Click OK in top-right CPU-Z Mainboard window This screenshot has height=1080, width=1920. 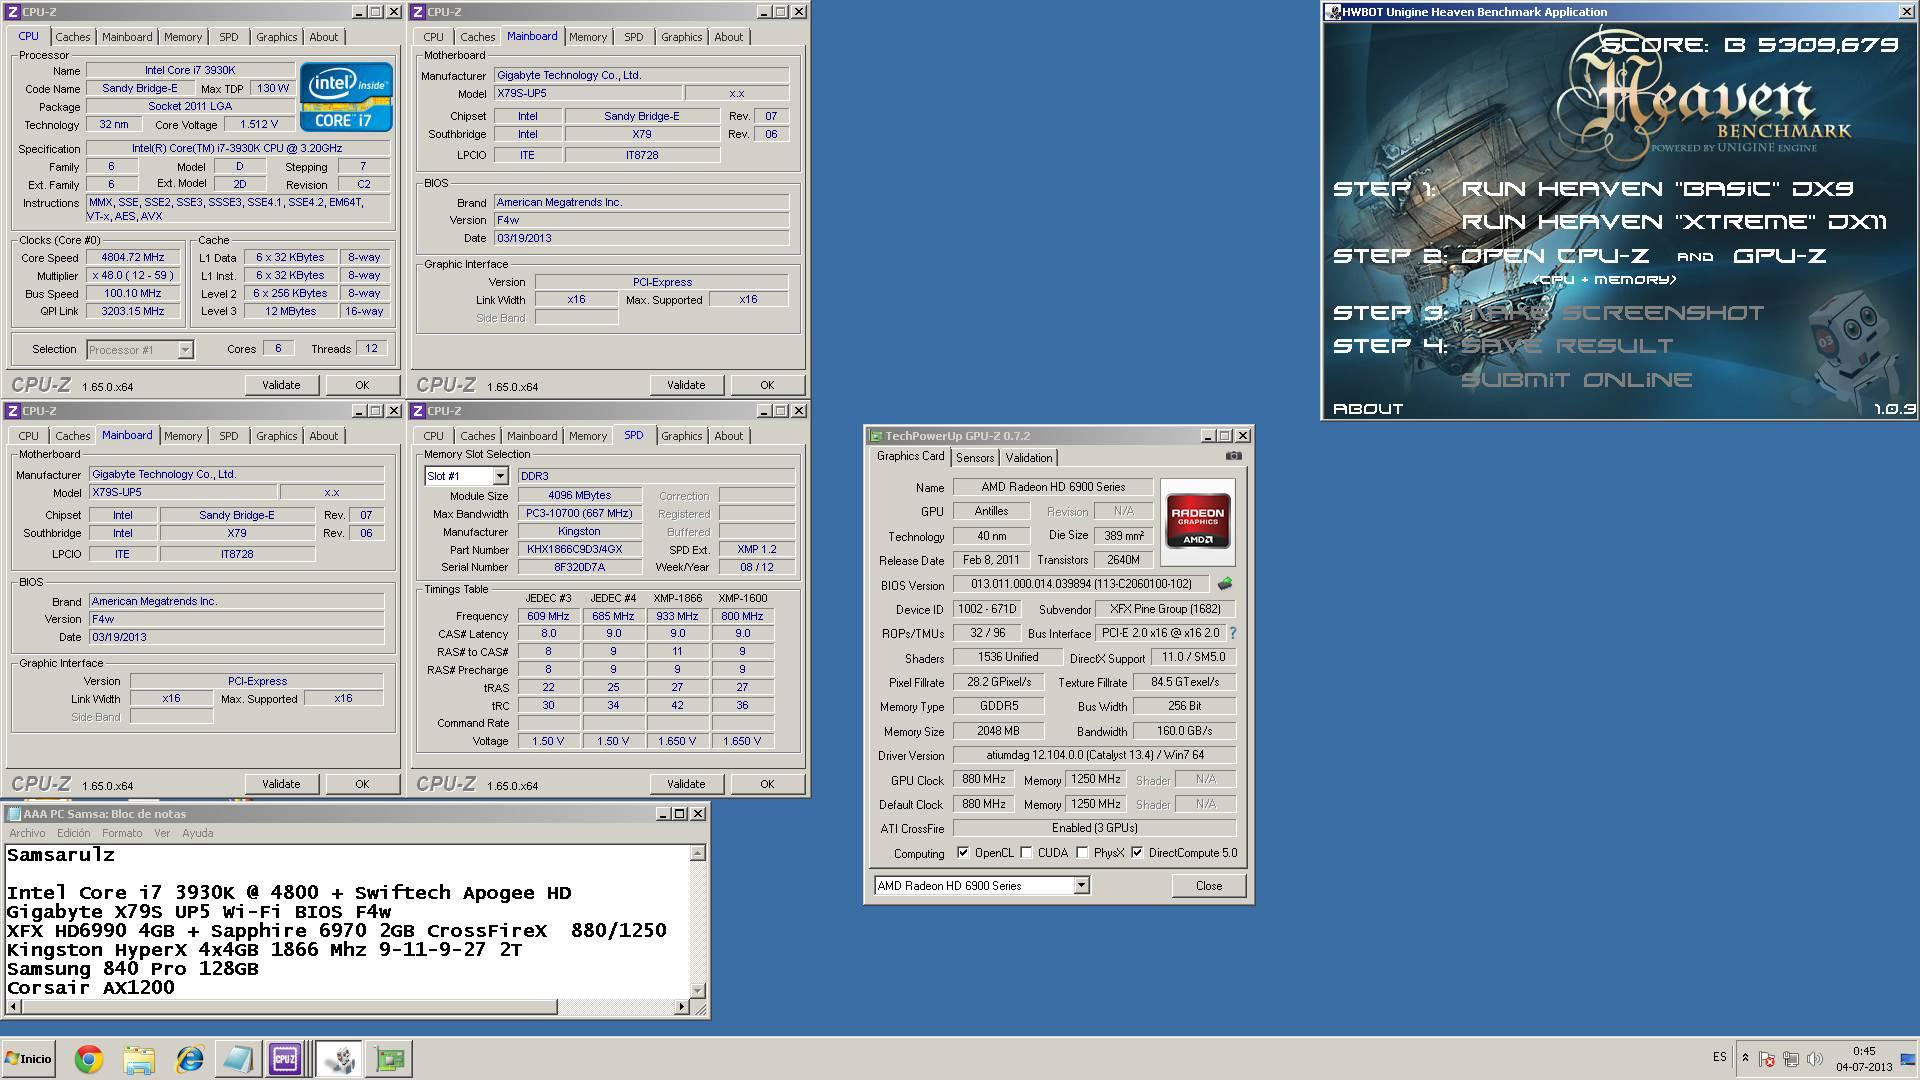coord(767,385)
